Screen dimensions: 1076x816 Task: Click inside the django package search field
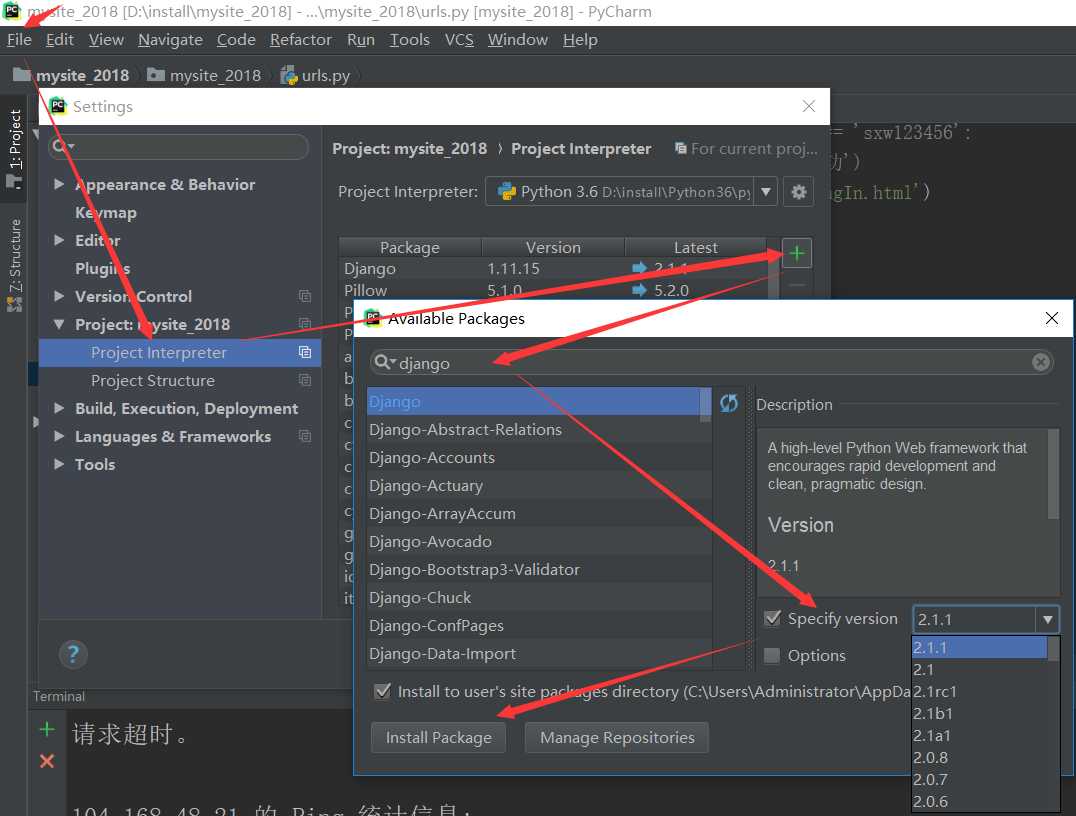pos(711,362)
